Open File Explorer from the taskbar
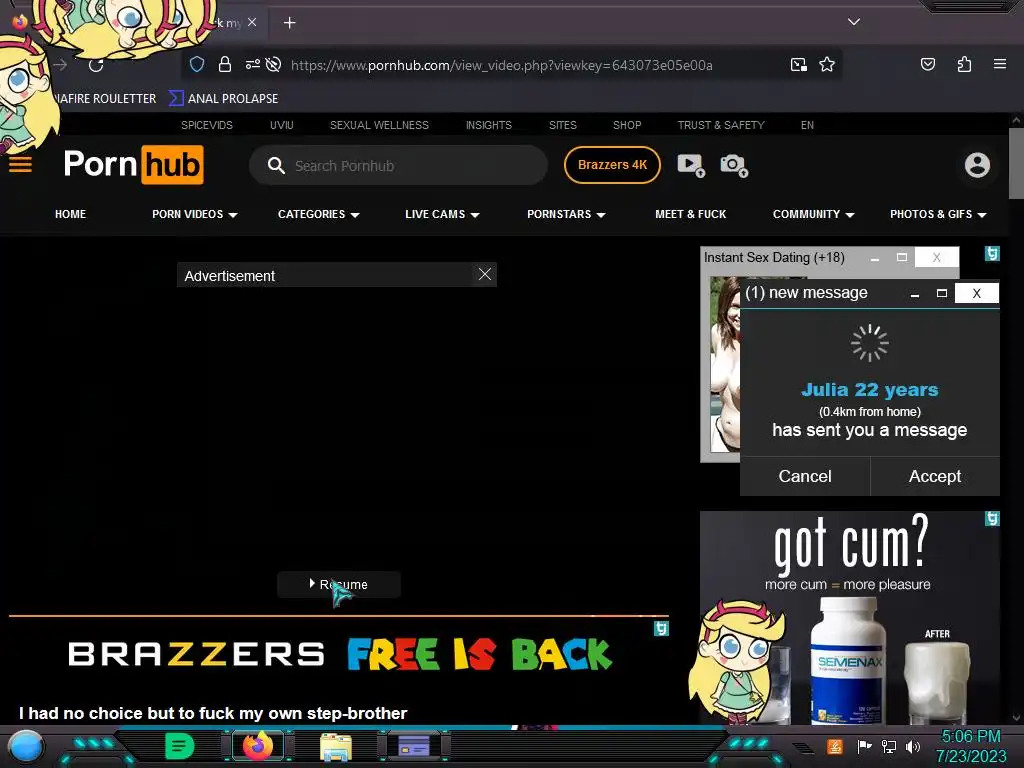1024x768 pixels. 336,746
